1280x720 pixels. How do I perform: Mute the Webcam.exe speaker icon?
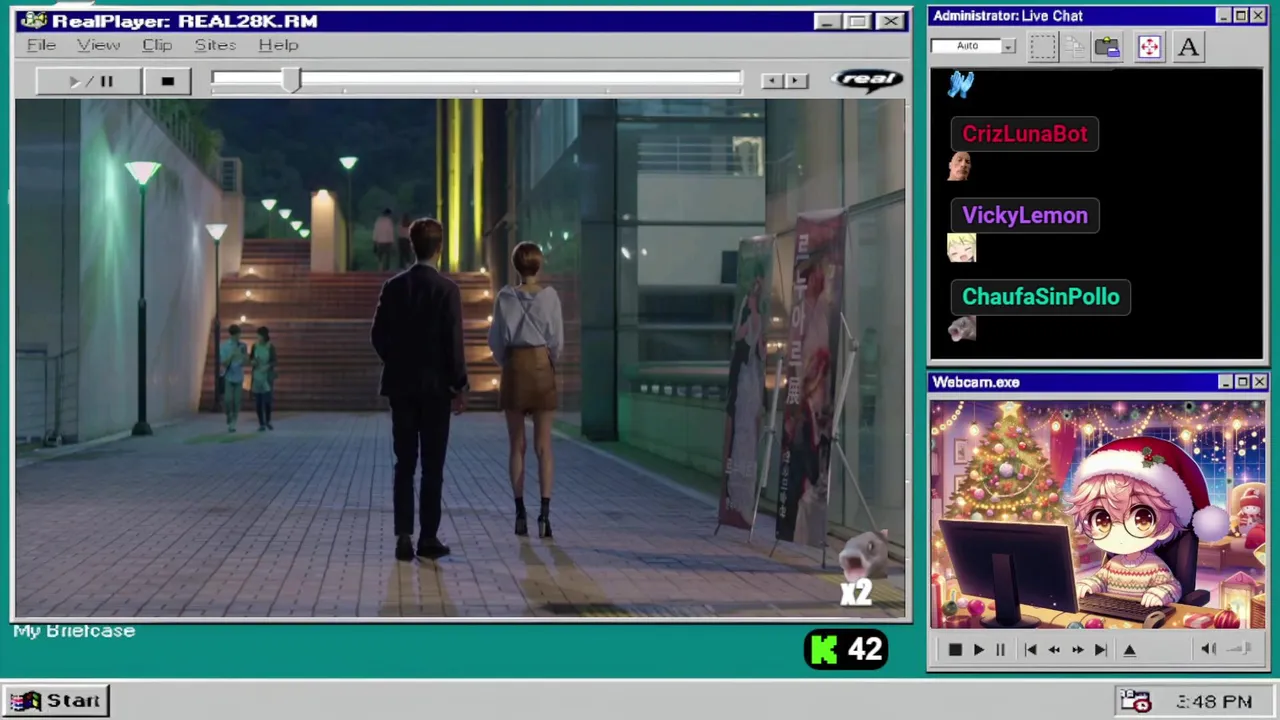pyautogui.click(x=1208, y=649)
